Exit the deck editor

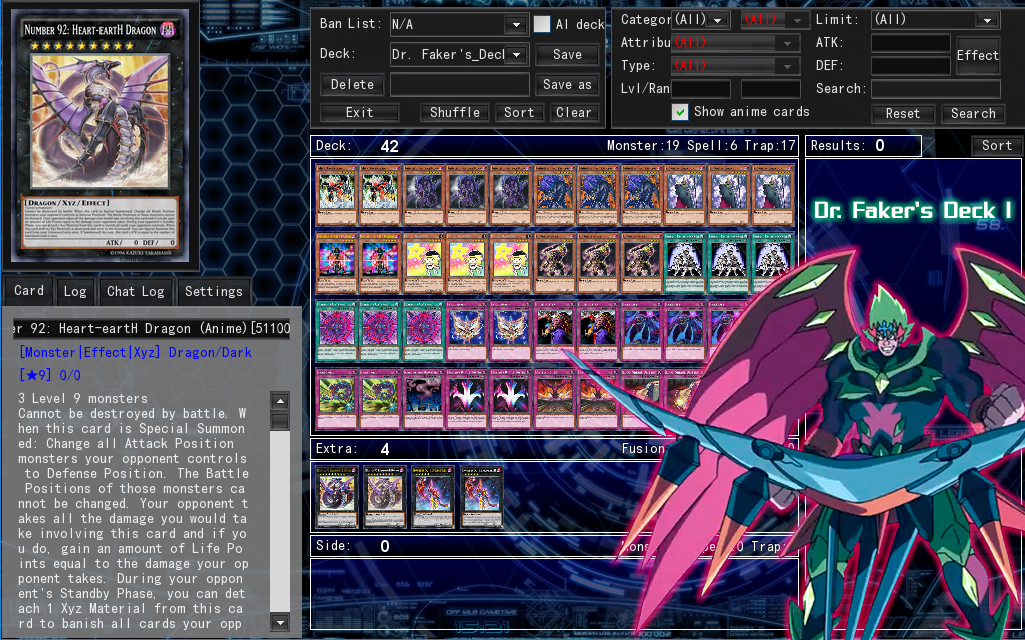pyautogui.click(x=360, y=112)
